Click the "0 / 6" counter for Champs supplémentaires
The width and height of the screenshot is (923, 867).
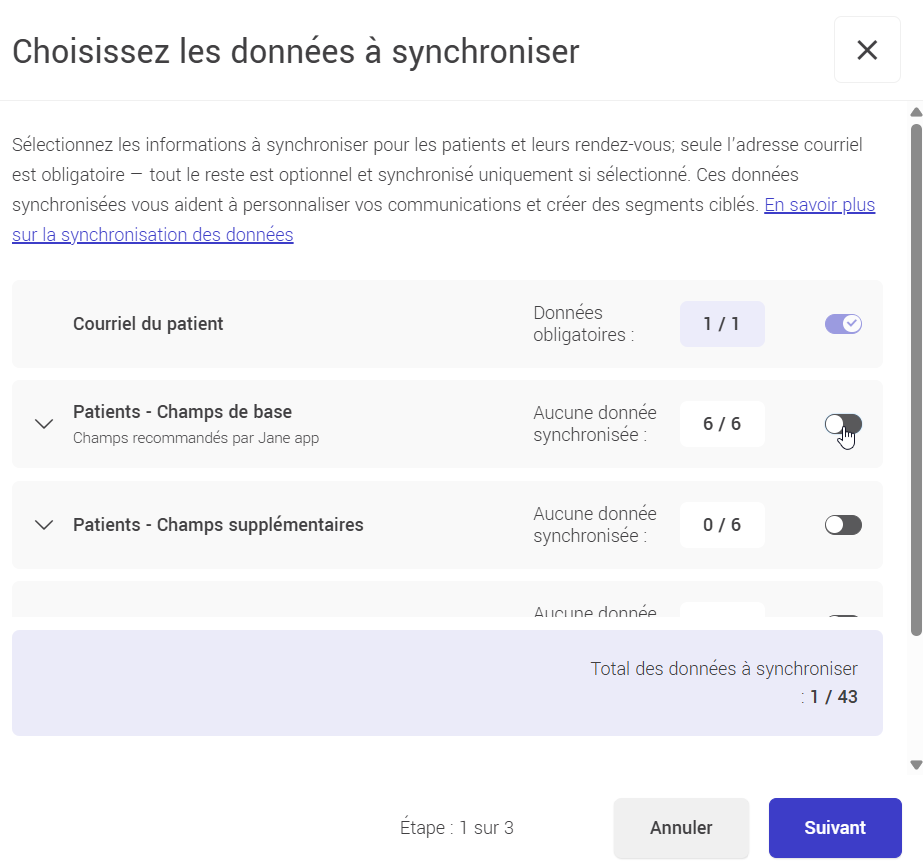pyautogui.click(x=722, y=524)
